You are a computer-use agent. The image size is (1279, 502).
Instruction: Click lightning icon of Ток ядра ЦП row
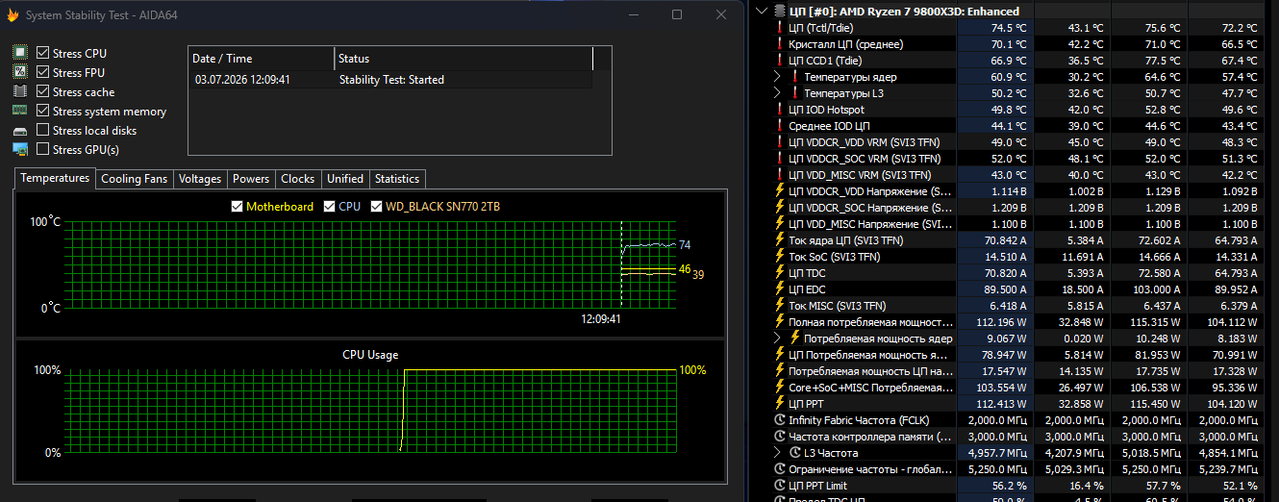click(780, 240)
